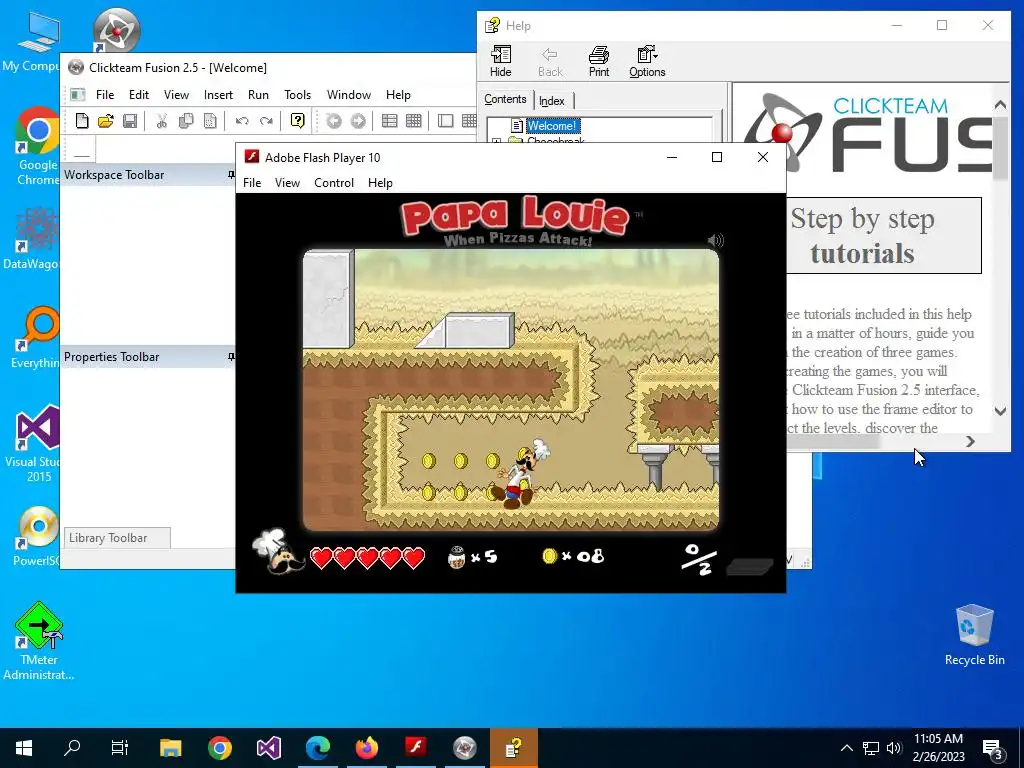
Task: Switch to the Index tab in Help
Action: [552, 101]
